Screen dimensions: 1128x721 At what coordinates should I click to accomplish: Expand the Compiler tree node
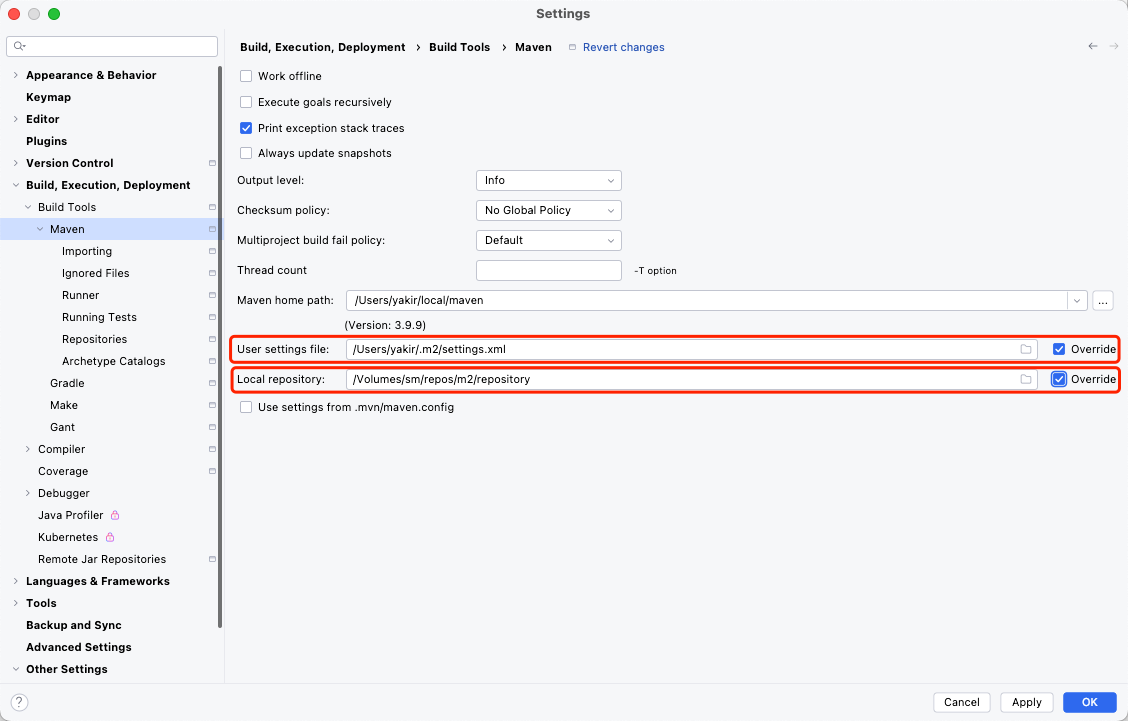(x=28, y=449)
